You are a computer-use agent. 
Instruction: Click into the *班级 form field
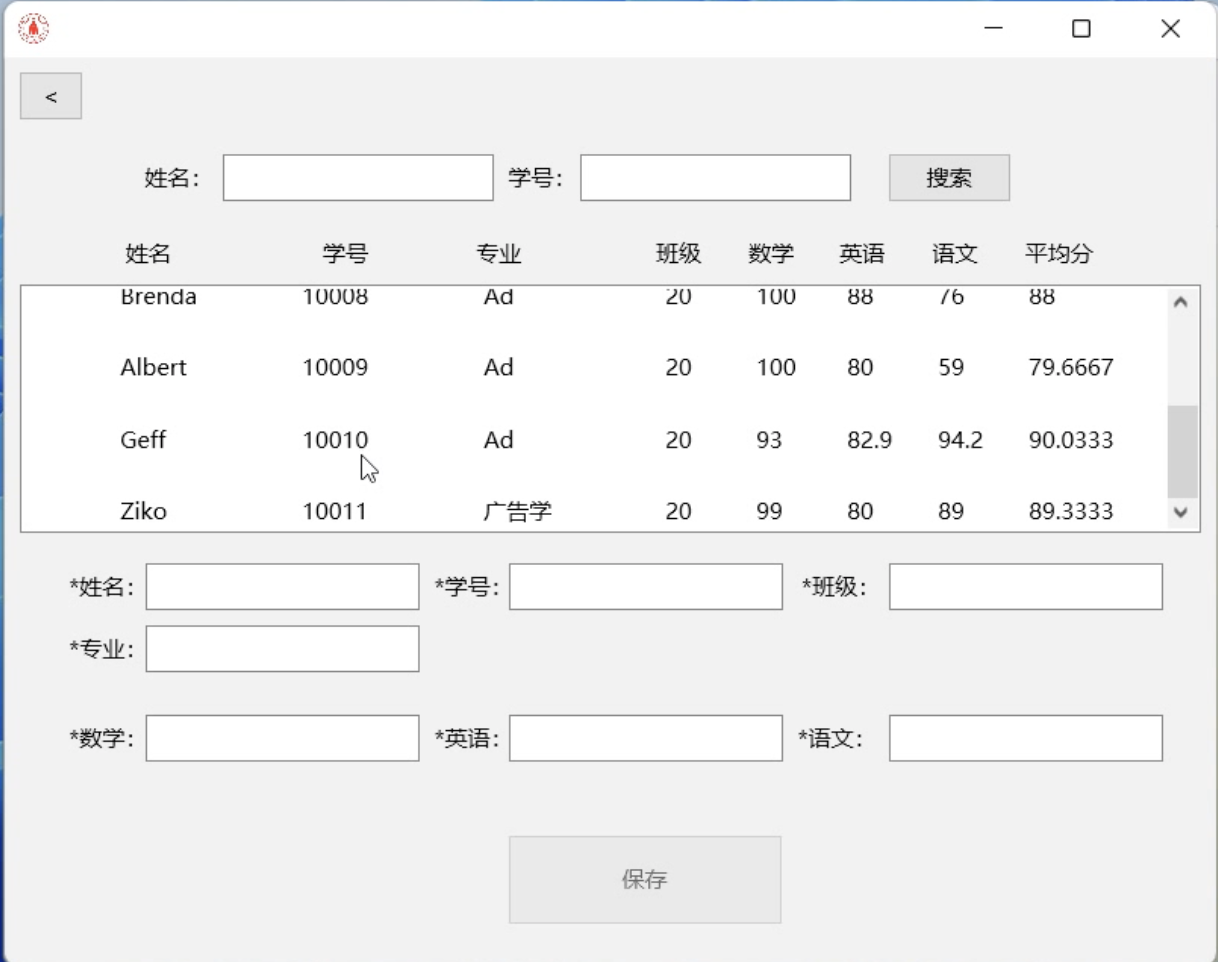(1025, 587)
